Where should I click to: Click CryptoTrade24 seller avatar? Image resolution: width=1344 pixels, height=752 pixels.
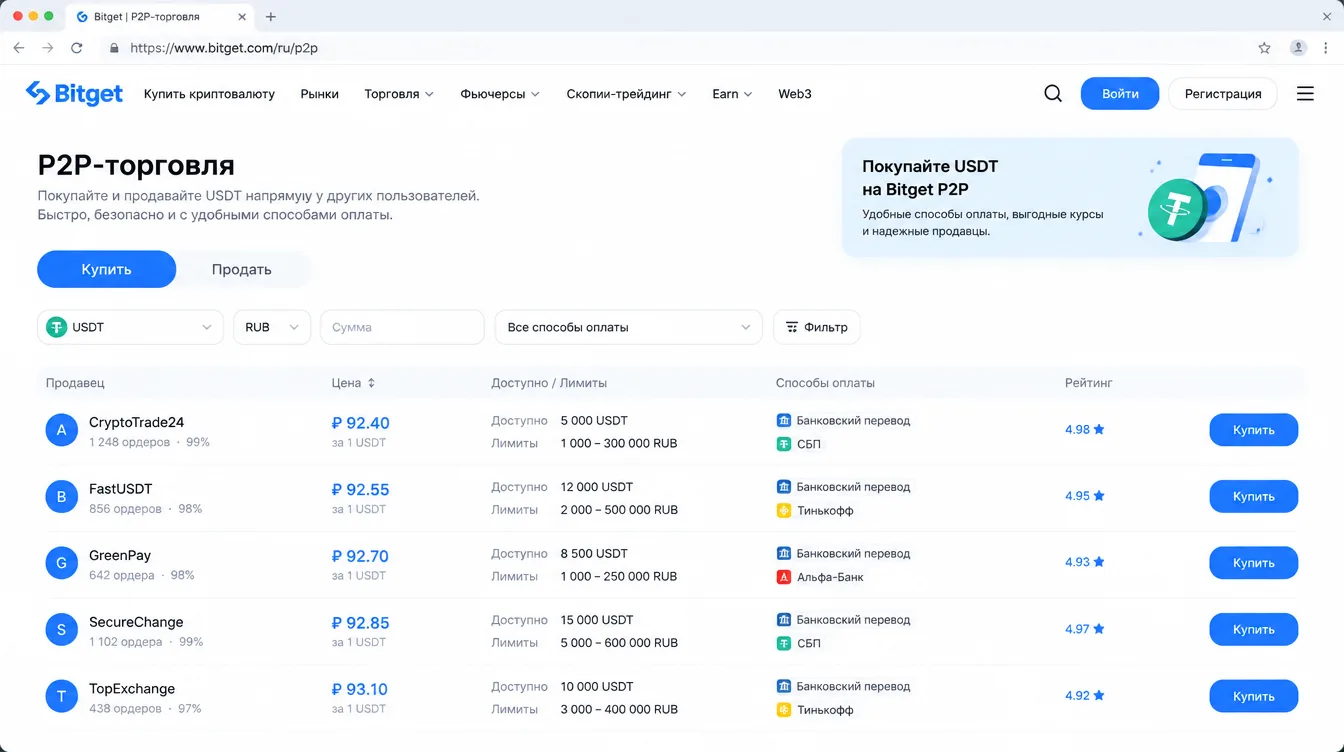[61, 430]
